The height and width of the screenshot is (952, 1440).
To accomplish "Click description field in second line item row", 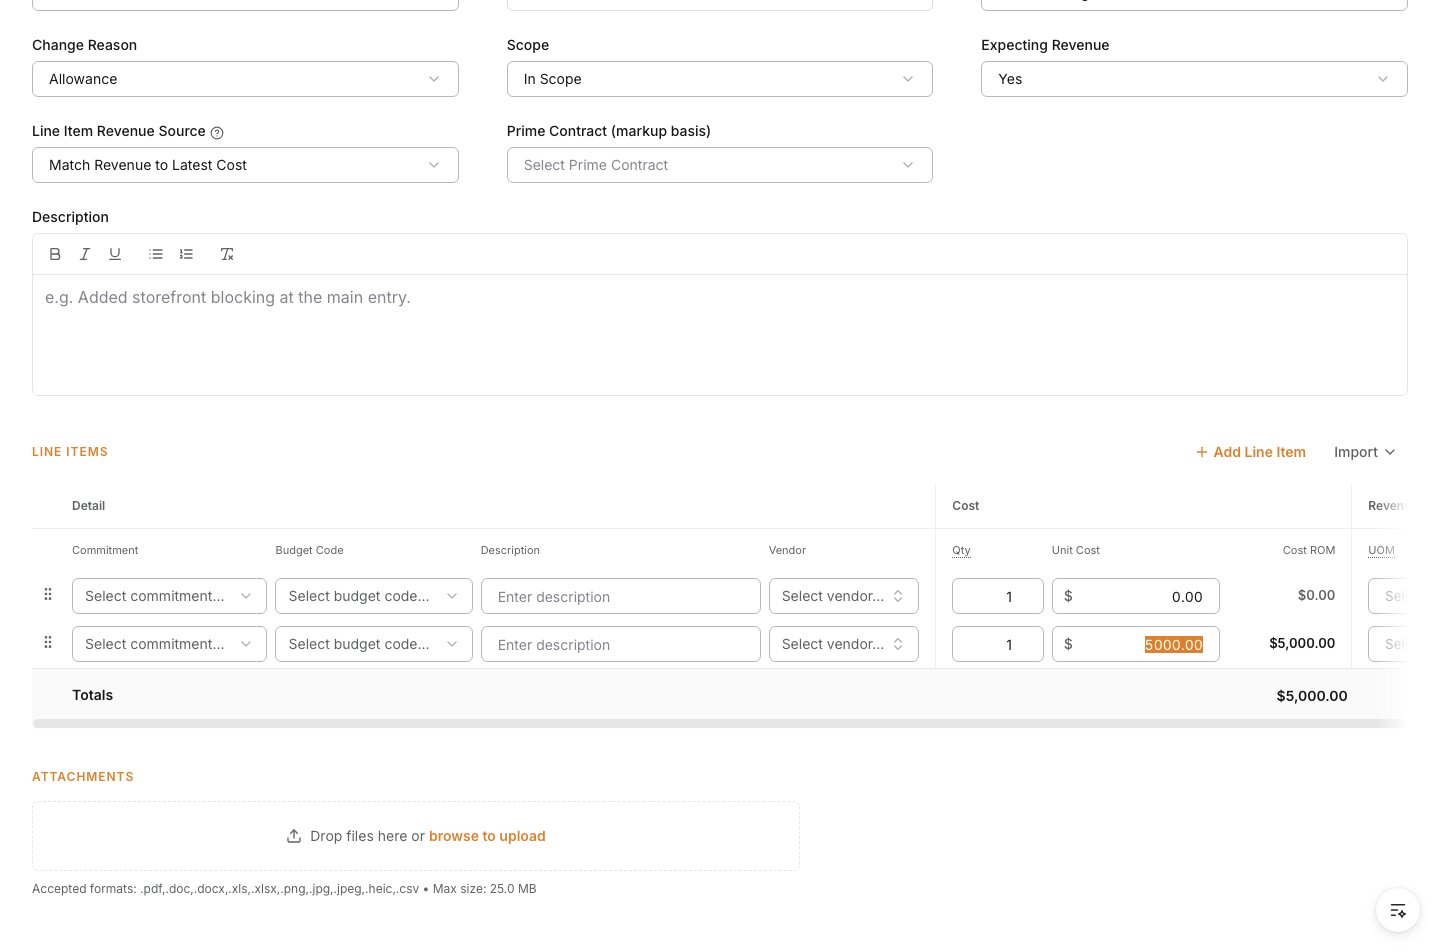I will (621, 644).
